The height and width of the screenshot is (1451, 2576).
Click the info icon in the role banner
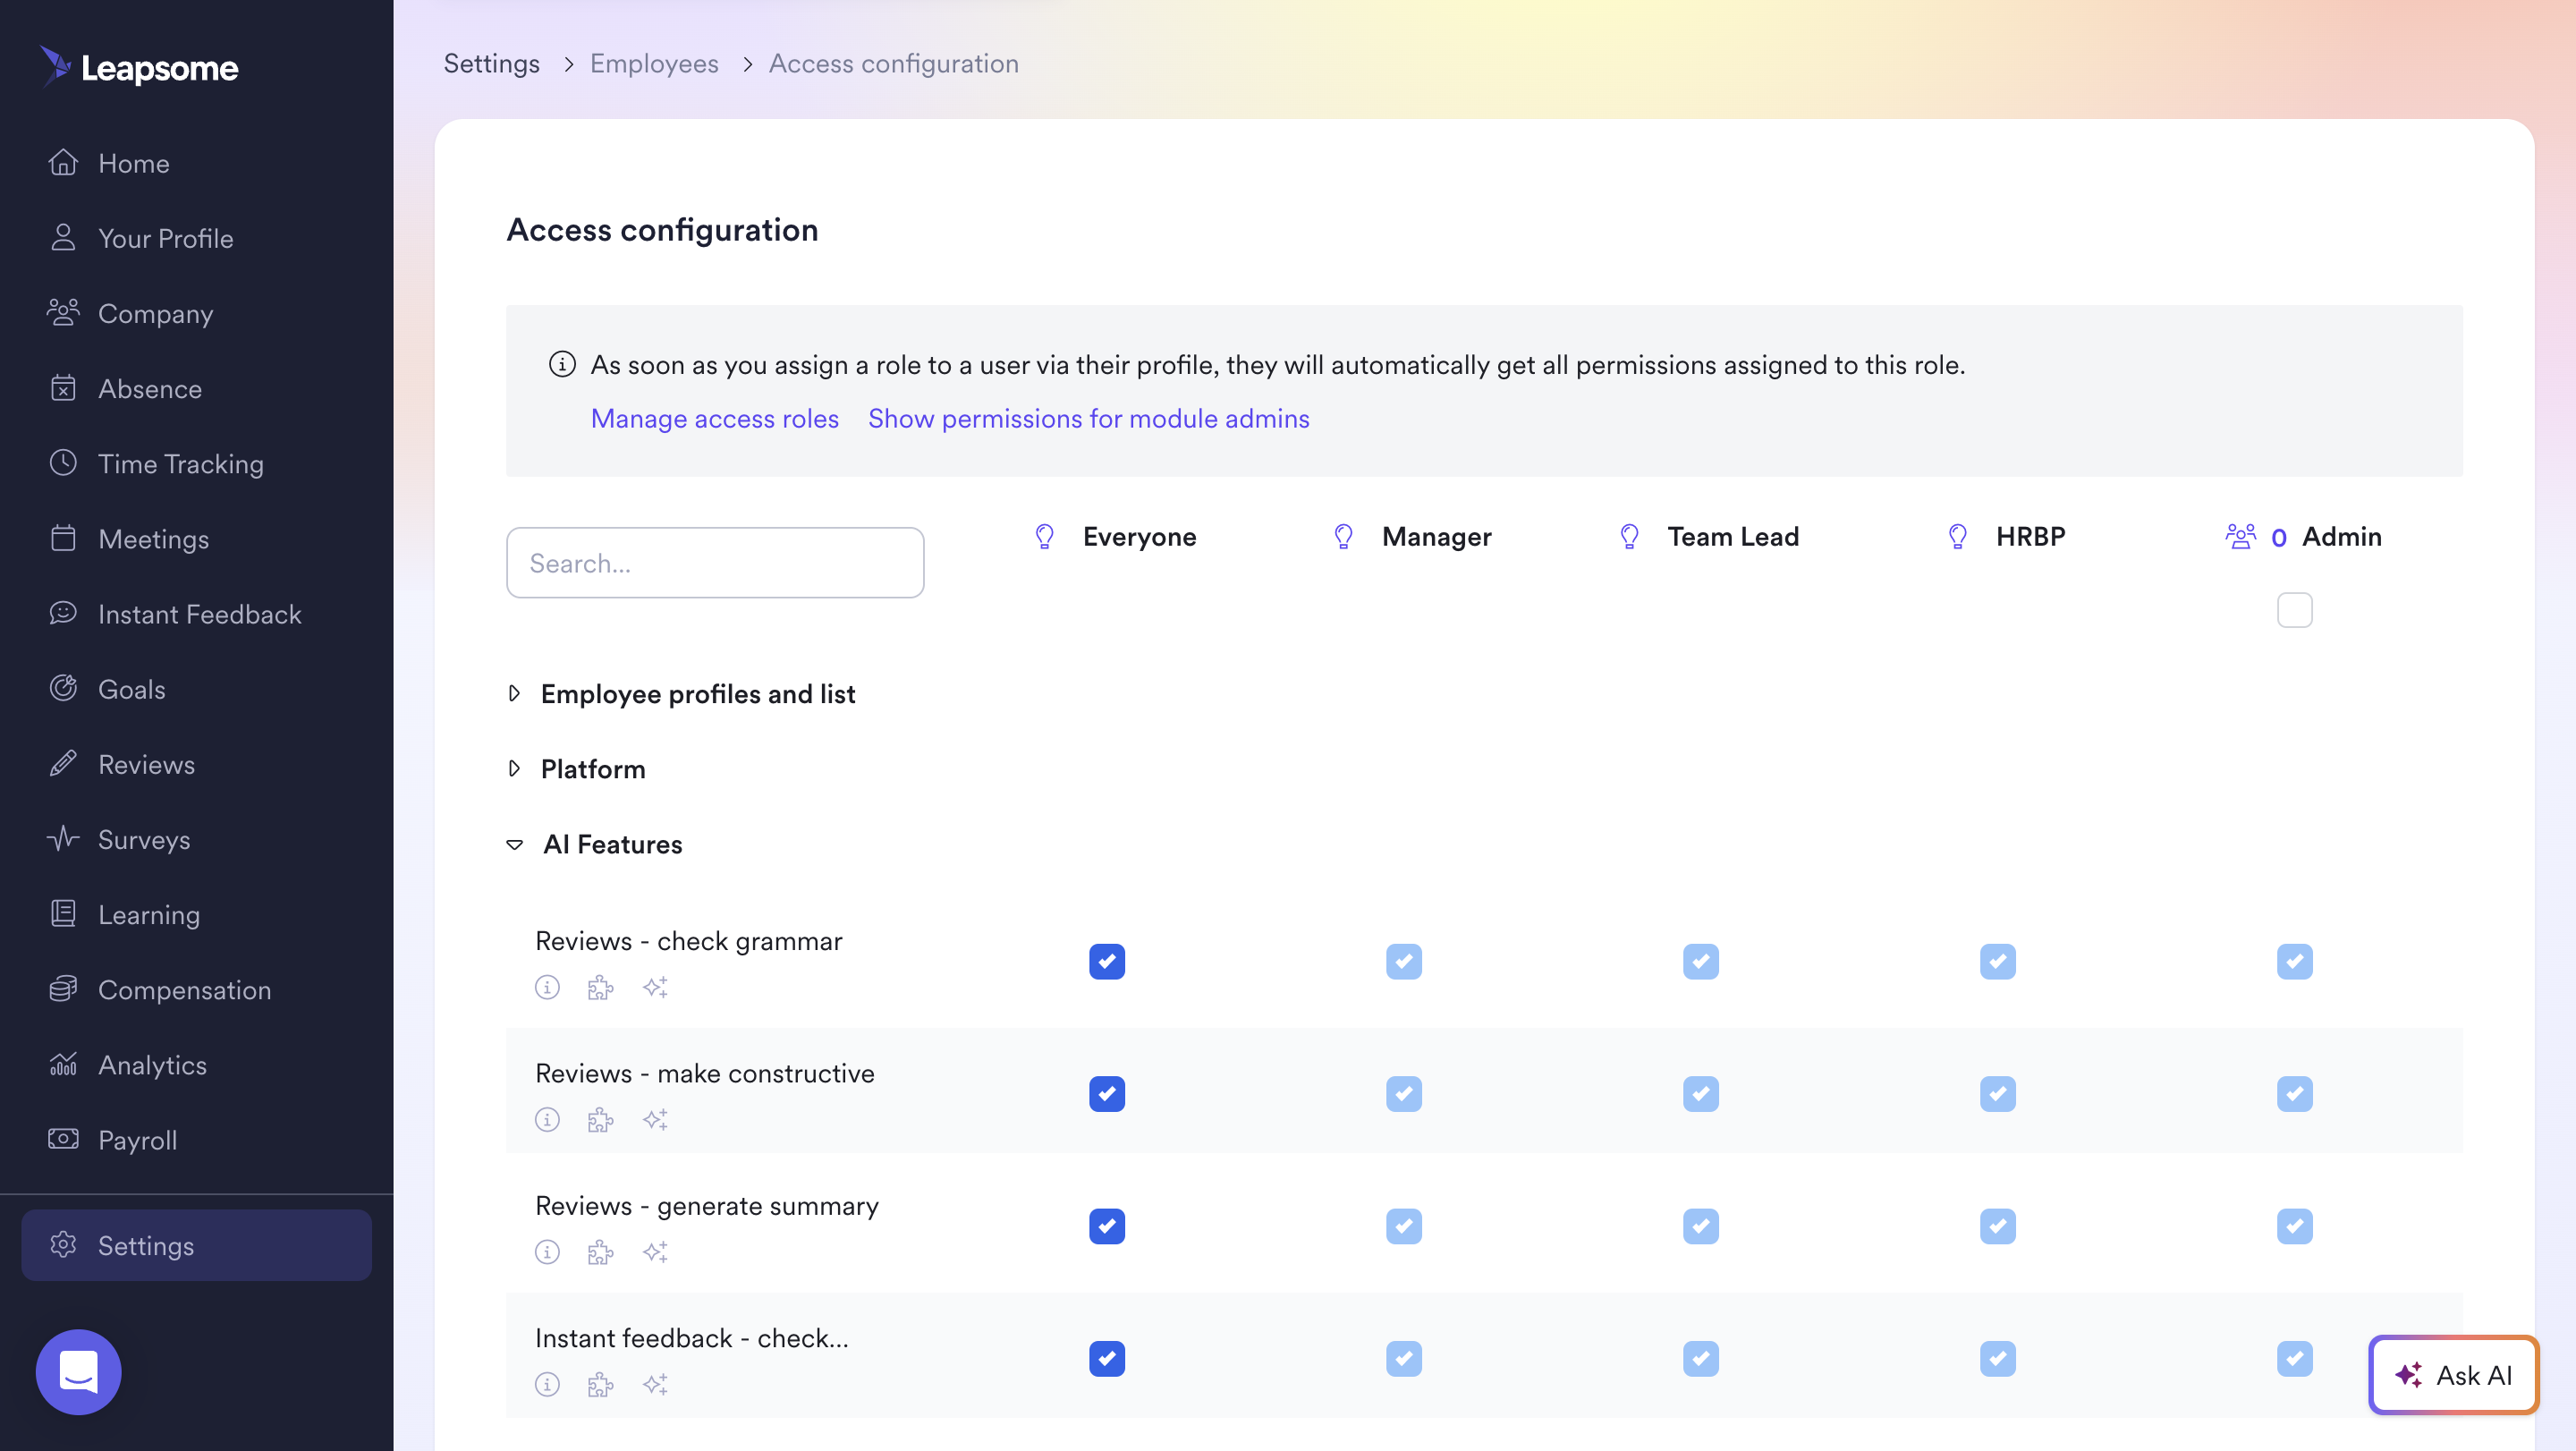tap(562, 364)
